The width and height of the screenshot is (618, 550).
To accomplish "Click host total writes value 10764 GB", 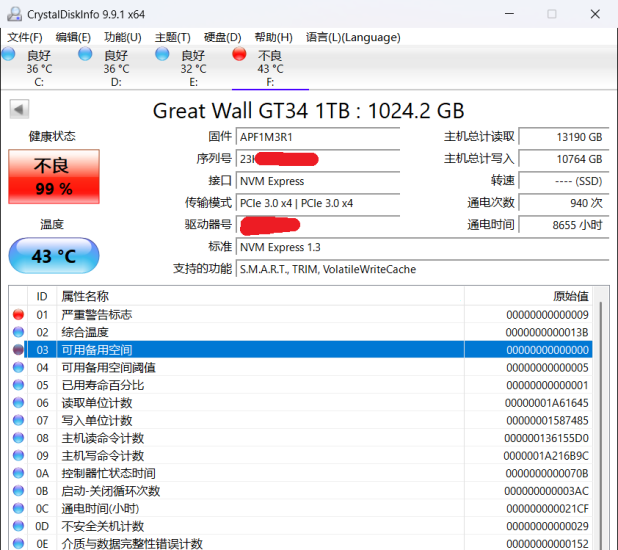I will pyautogui.click(x=564, y=159).
